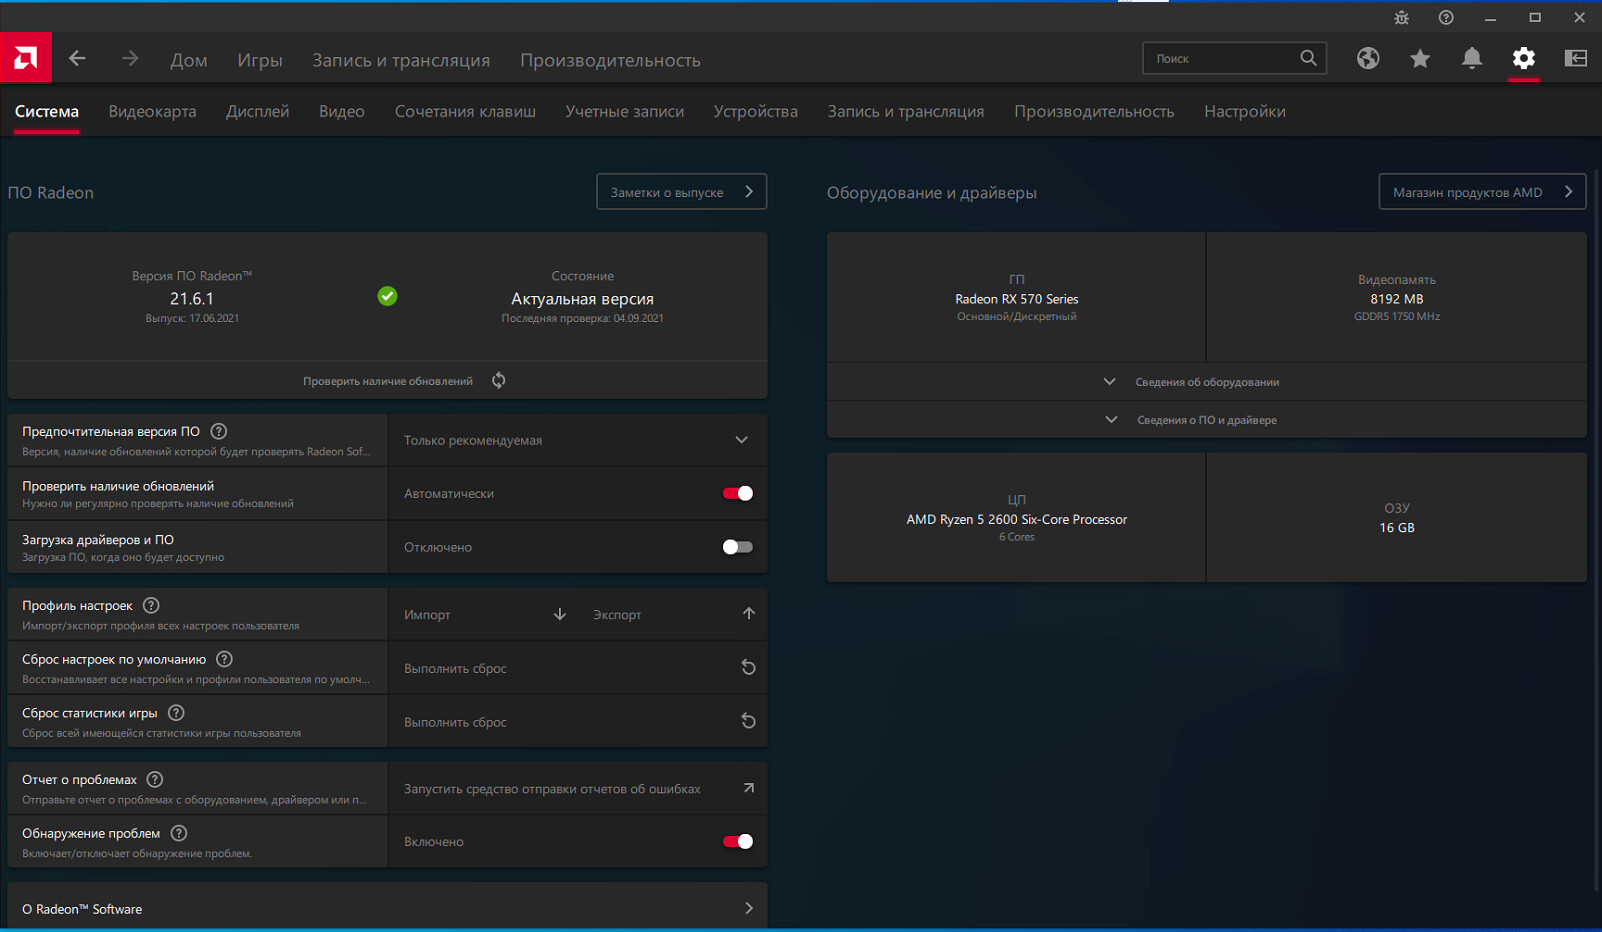This screenshot has height=932, width=1602.
Task: Click Экспорт profile button
Action: [674, 614]
